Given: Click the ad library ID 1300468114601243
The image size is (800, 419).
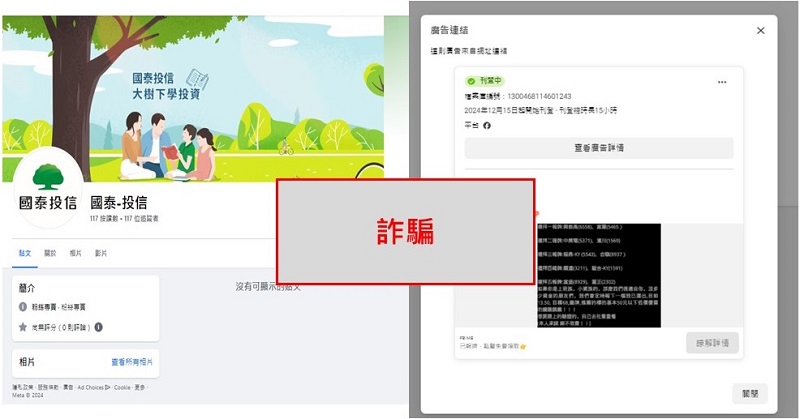Looking at the screenshot, I should pyautogui.click(x=539, y=96).
